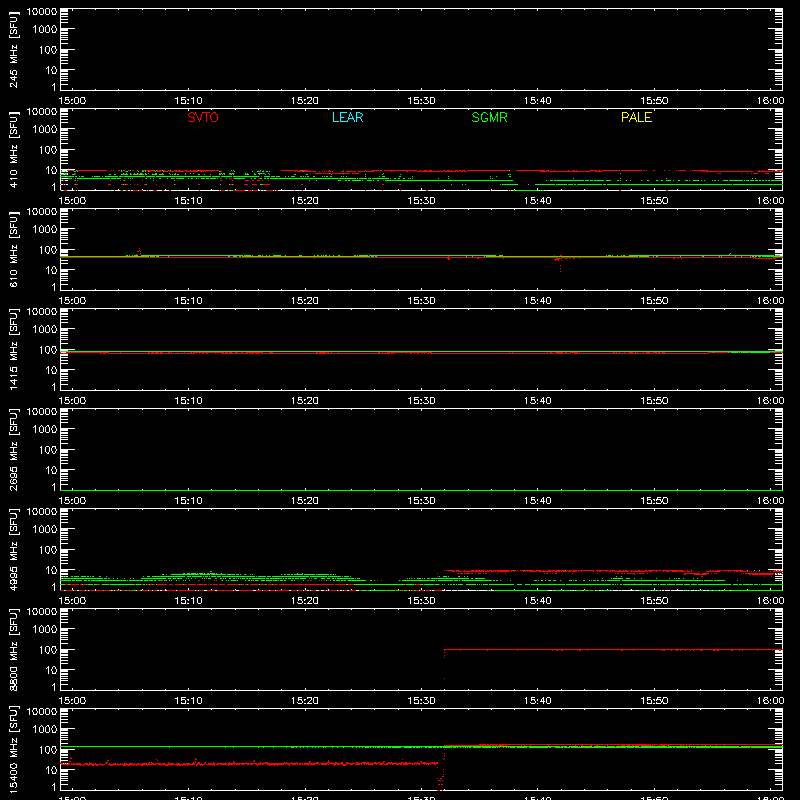Click the red dropout near 15:31 in 15400 MHz plot
The width and height of the screenshot is (800, 800).
pos(441,776)
